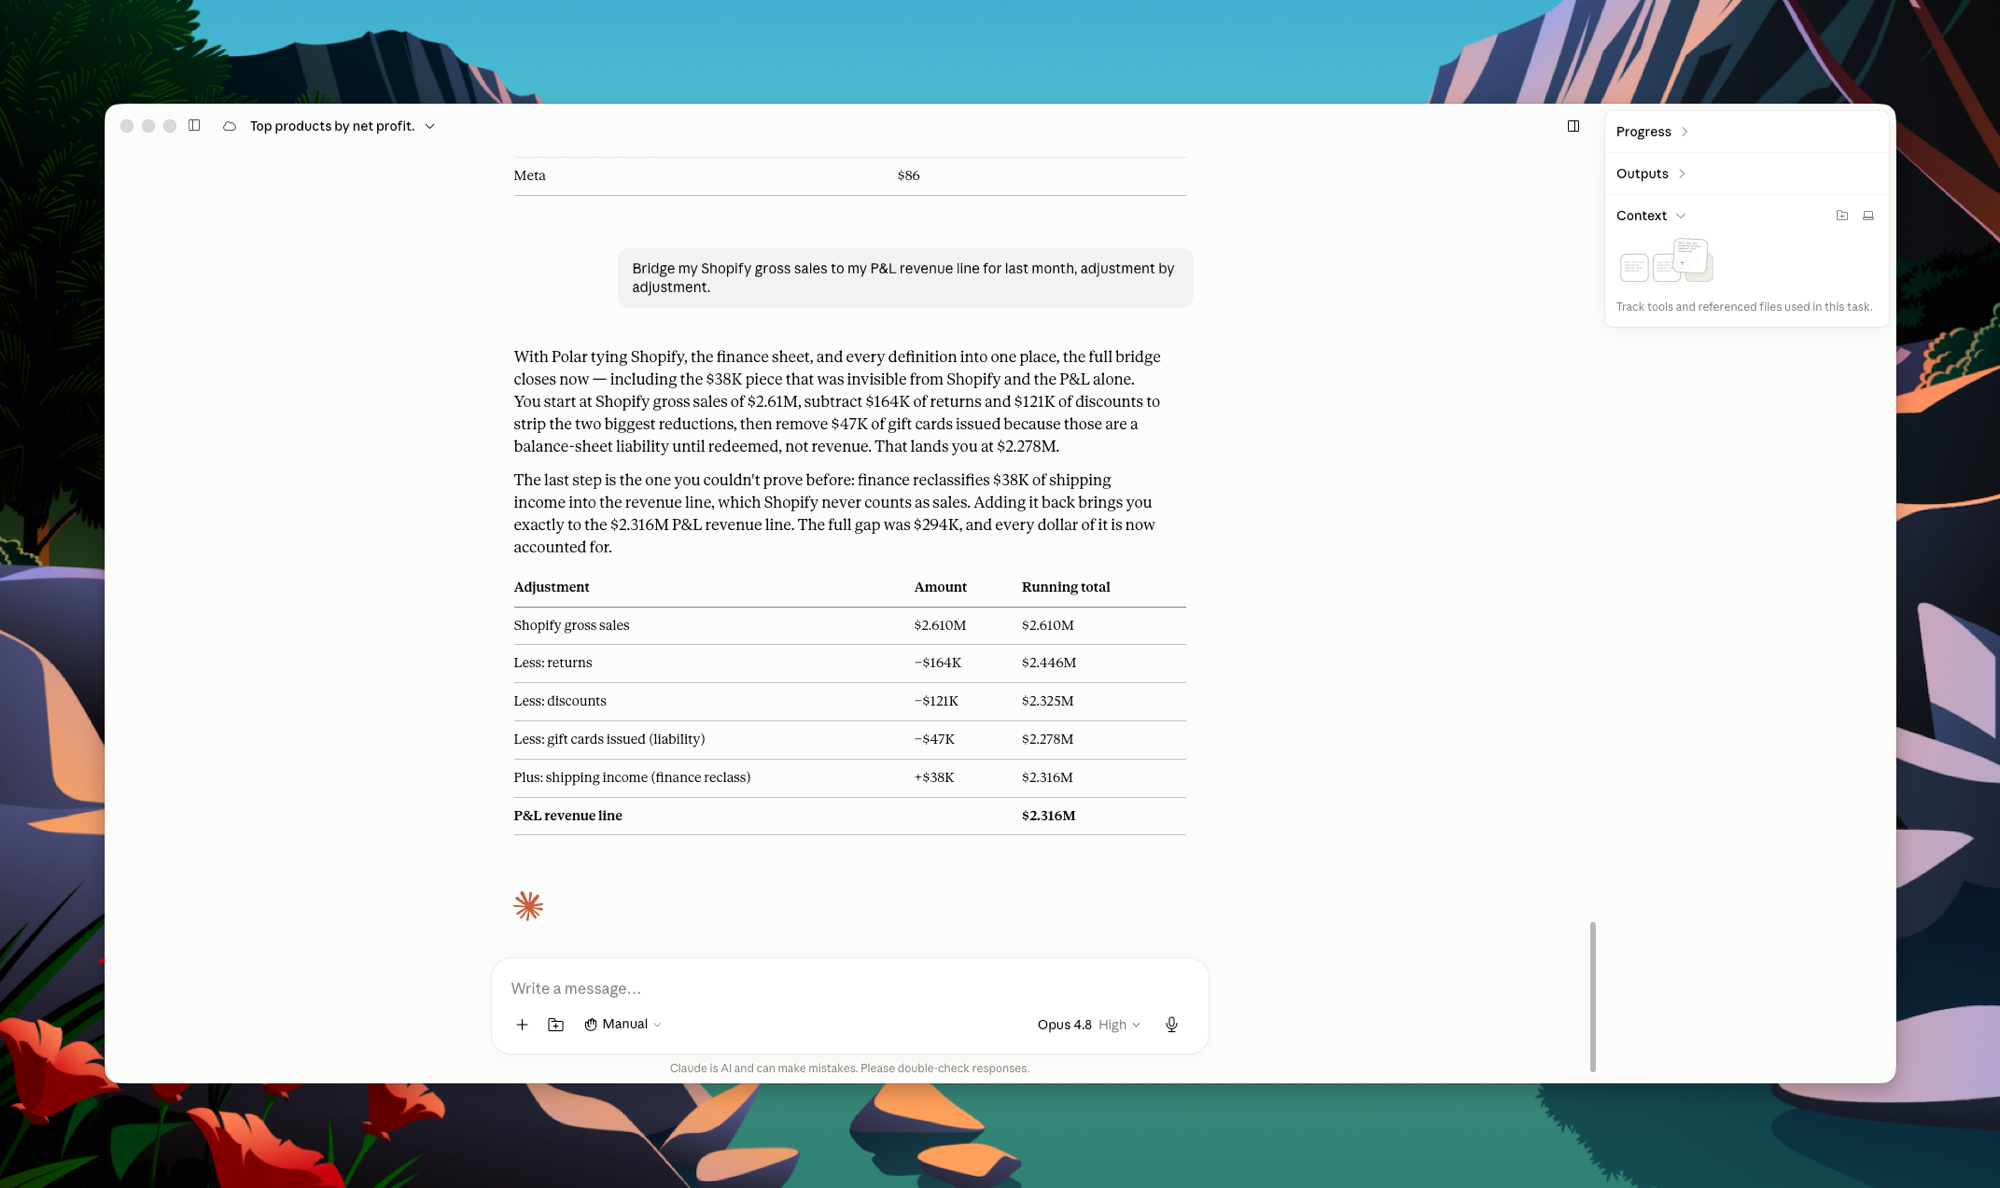The height and width of the screenshot is (1188, 2000).
Task: Click the cloud icon beside the title
Action: pyautogui.click(x=229, y=126)
